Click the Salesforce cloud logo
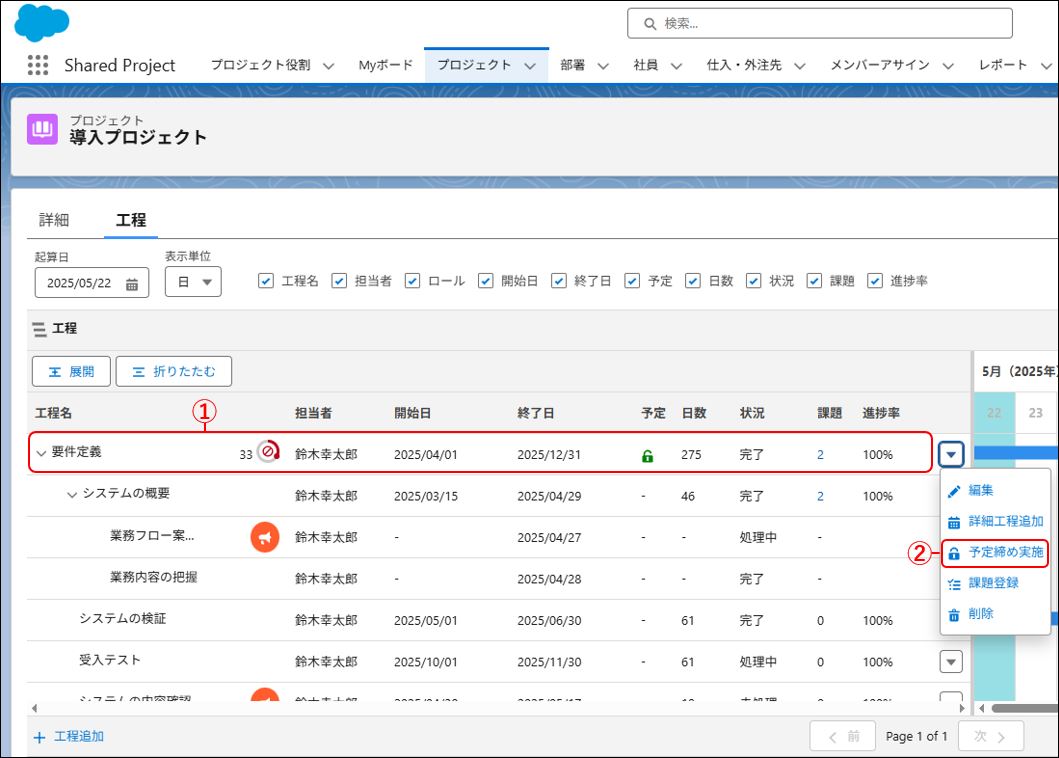 click(42, 22)
